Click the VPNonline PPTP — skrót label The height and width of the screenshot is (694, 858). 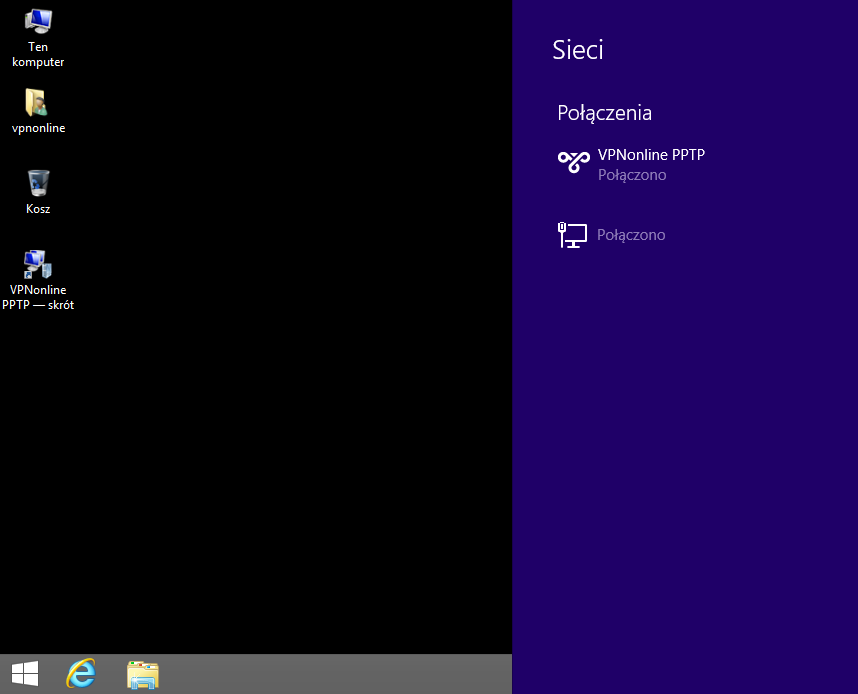pos(38,297)
